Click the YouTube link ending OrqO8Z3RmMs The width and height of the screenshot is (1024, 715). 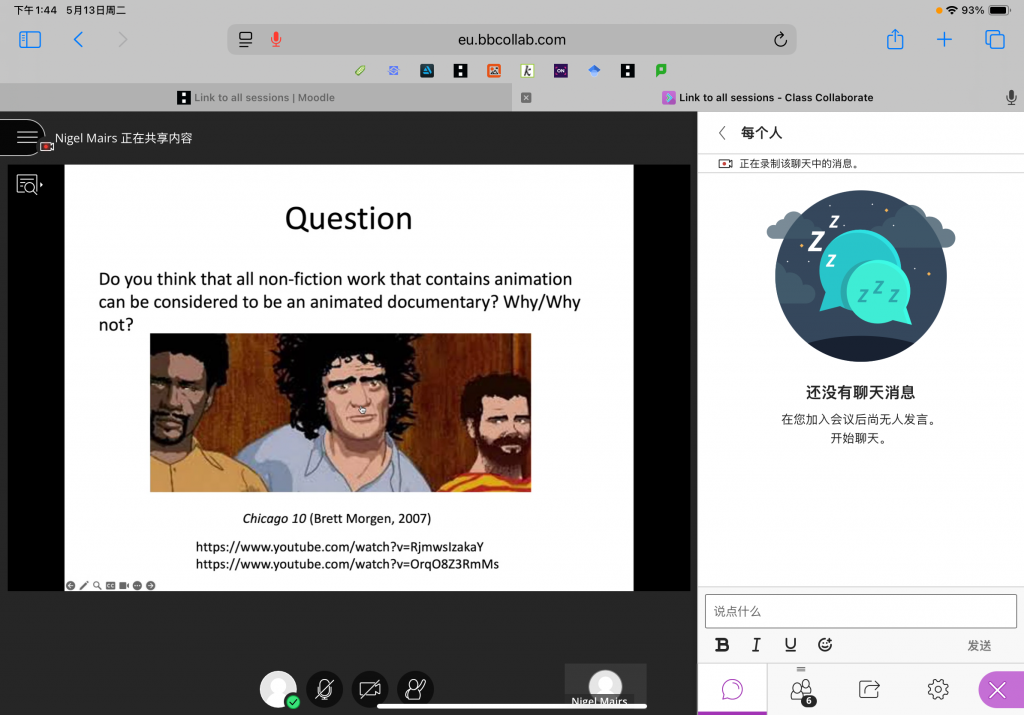pos(347,564)
